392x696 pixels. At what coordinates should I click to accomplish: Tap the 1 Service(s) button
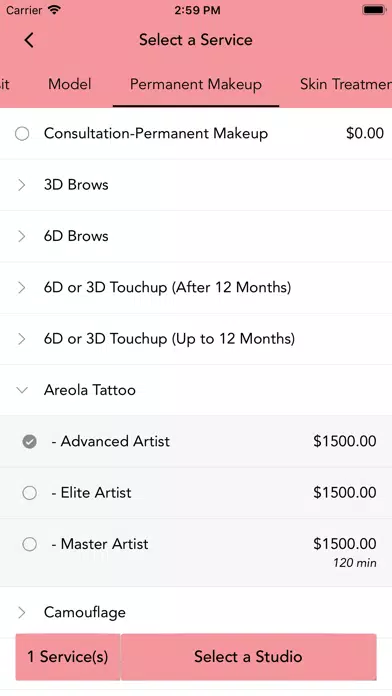pyautogui.click(x=67, y=656)
